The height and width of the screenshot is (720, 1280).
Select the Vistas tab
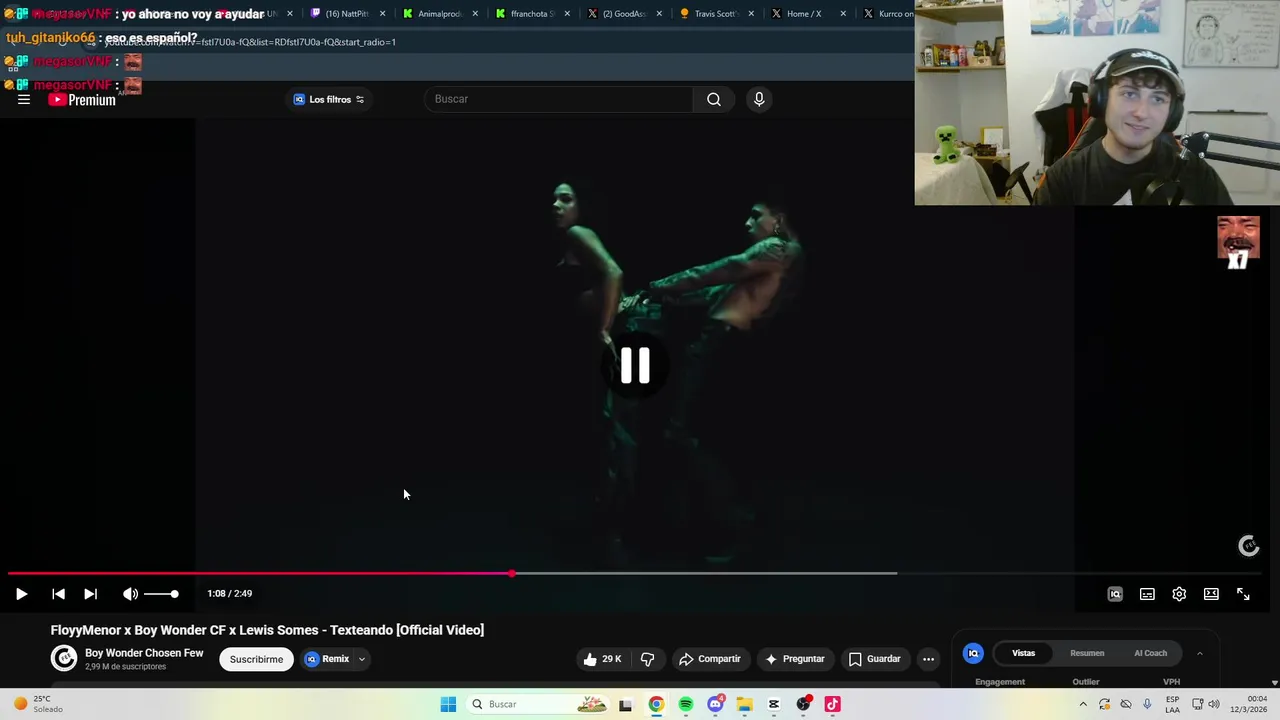[1023, 653]
